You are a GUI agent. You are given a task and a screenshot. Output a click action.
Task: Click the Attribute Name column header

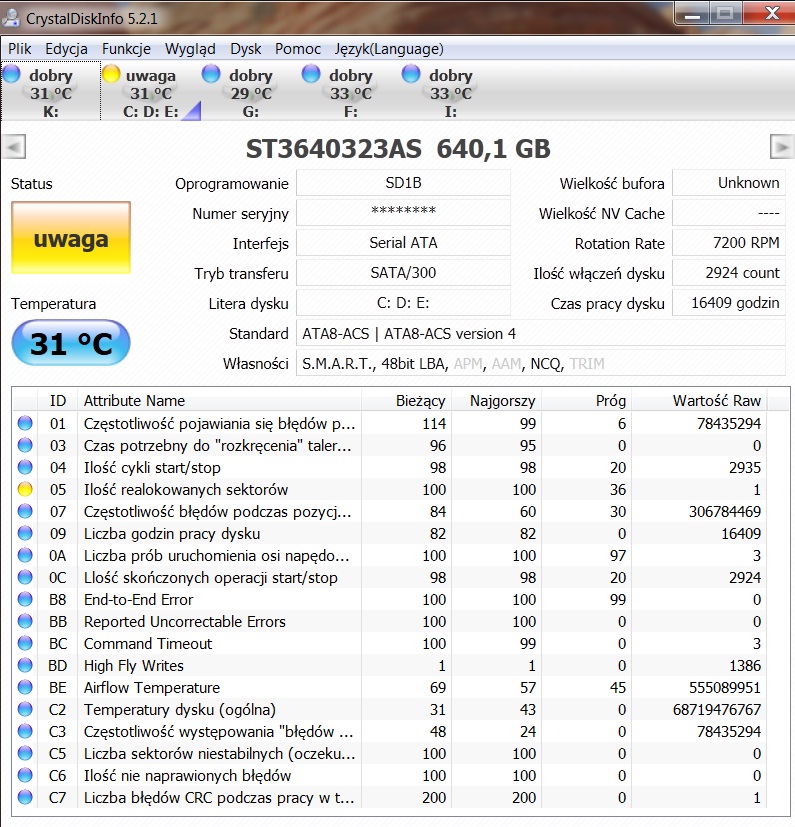tap(219, 401)
